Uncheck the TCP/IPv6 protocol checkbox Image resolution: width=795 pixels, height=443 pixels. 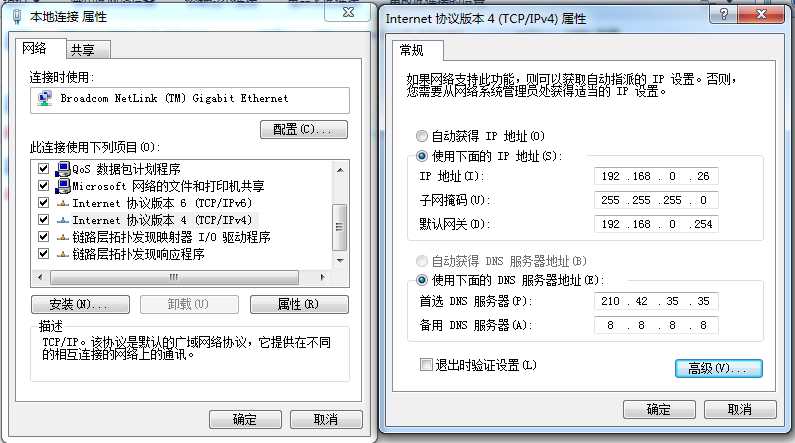click(x=44, y=203)
